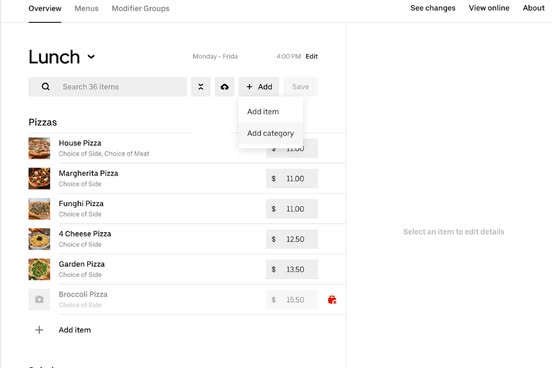Screen dimensions: 552x368
Task: Open the Garden Pizza item row
Action: (186, 269)
